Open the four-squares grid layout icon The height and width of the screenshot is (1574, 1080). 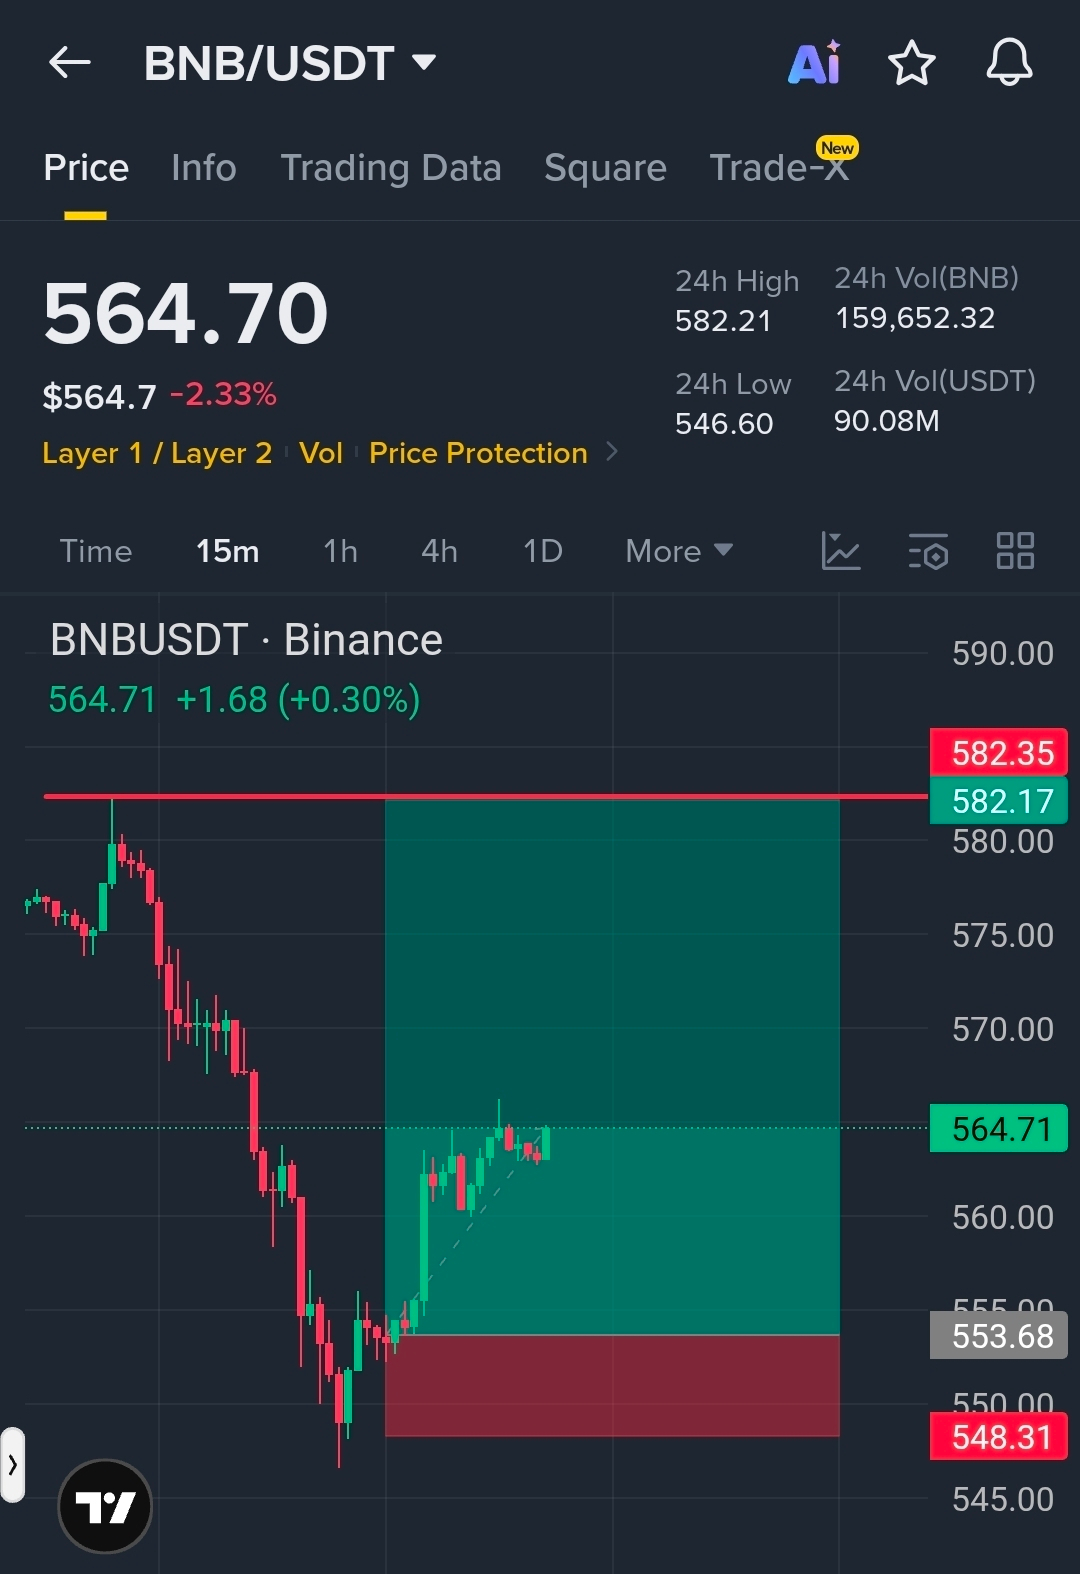(1015, 551)
